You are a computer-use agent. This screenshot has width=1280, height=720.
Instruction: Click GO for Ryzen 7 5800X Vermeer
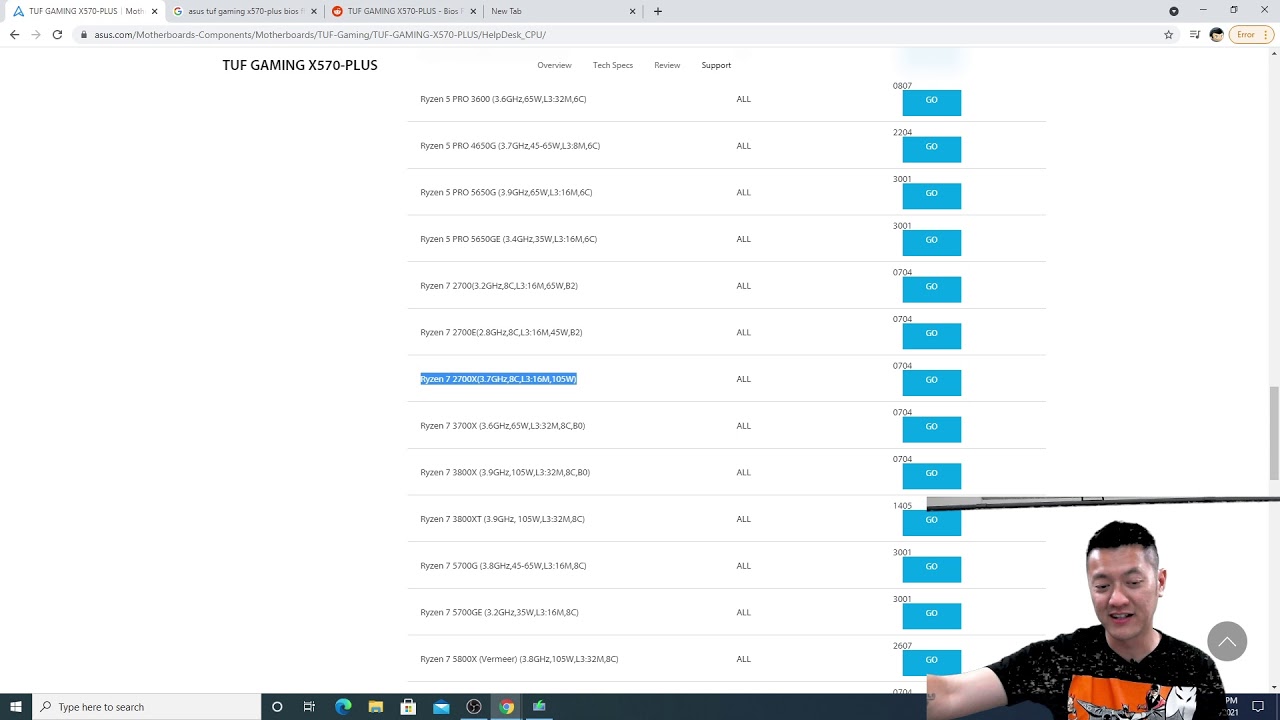[x=931, y=661]
